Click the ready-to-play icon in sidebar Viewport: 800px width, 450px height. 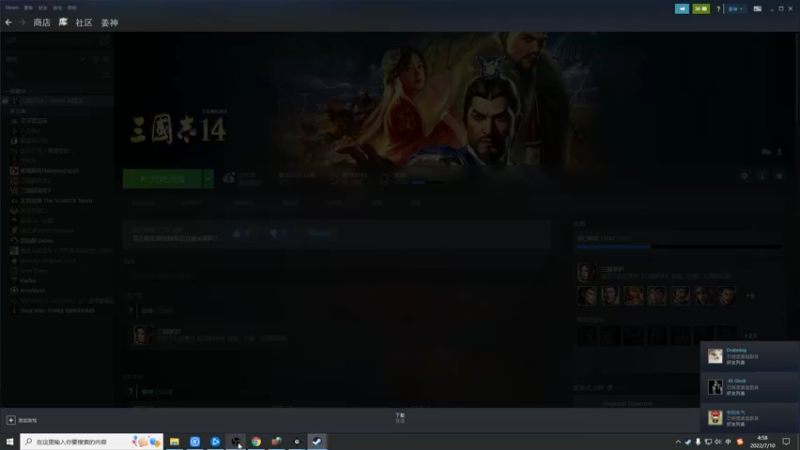tap(106, 59)
